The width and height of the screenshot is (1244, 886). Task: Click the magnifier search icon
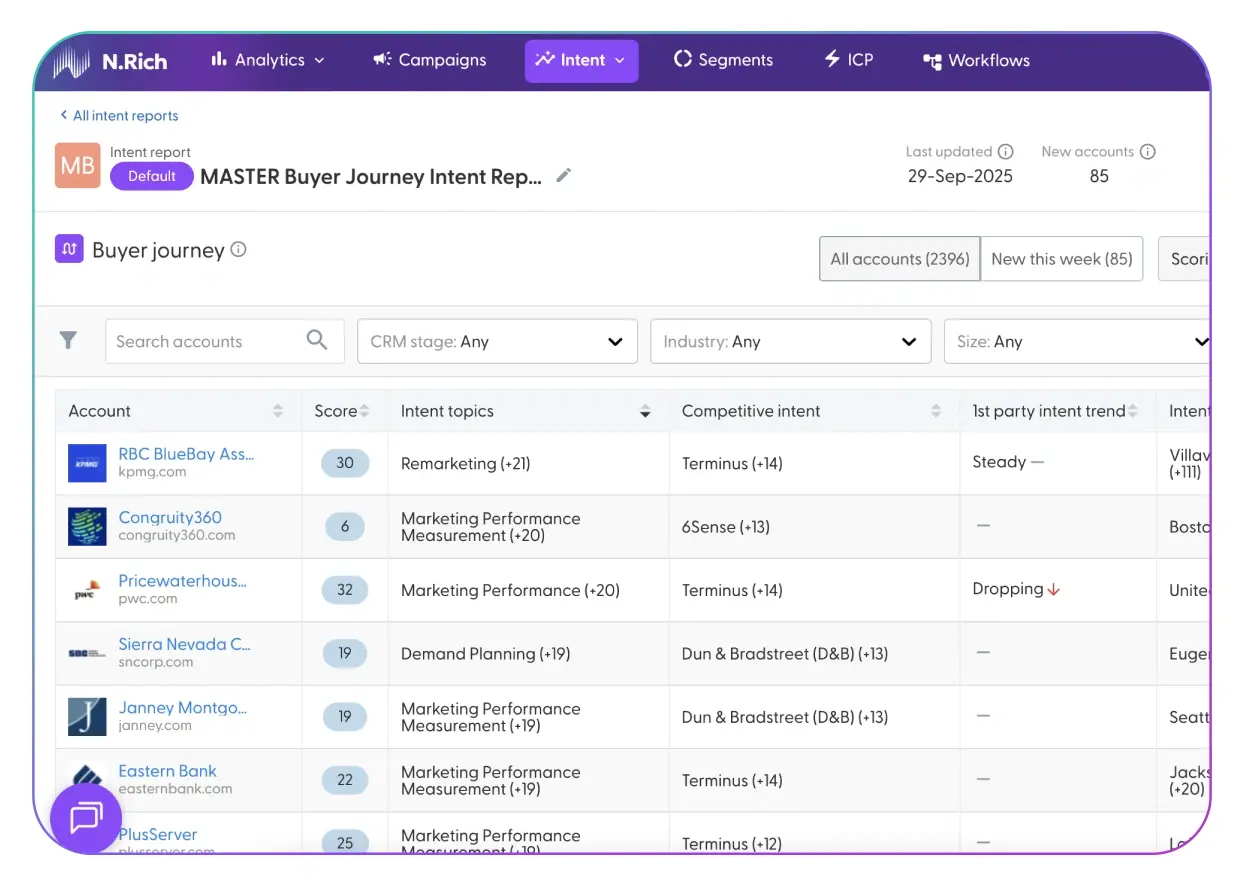point(317,340)
